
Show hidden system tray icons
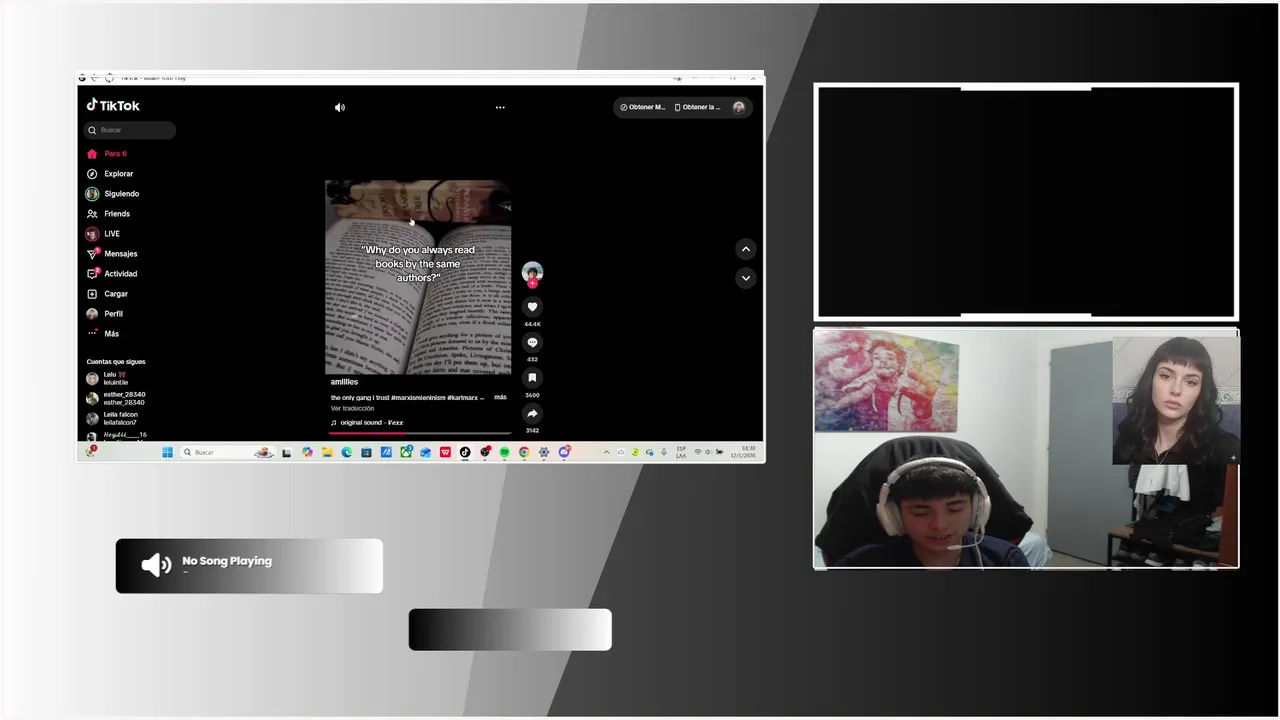(x=606, y=452)
